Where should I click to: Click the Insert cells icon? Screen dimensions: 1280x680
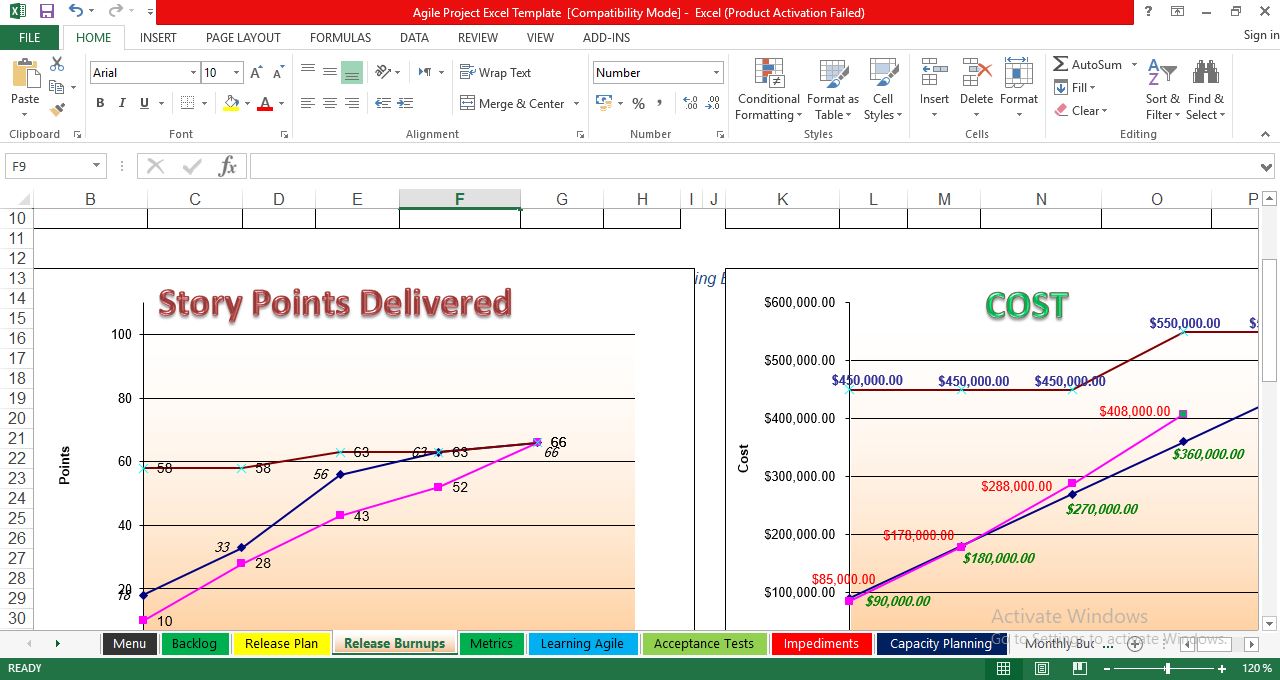(934, 73)
